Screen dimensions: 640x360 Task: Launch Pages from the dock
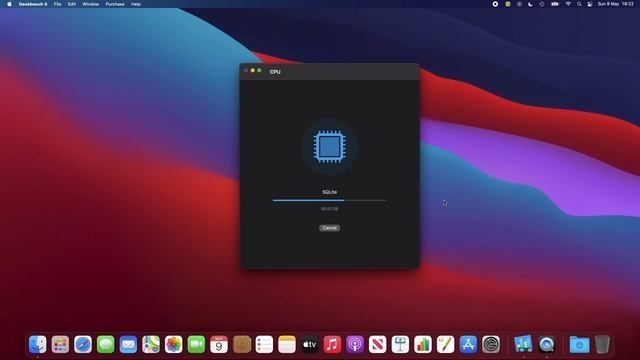445,344
